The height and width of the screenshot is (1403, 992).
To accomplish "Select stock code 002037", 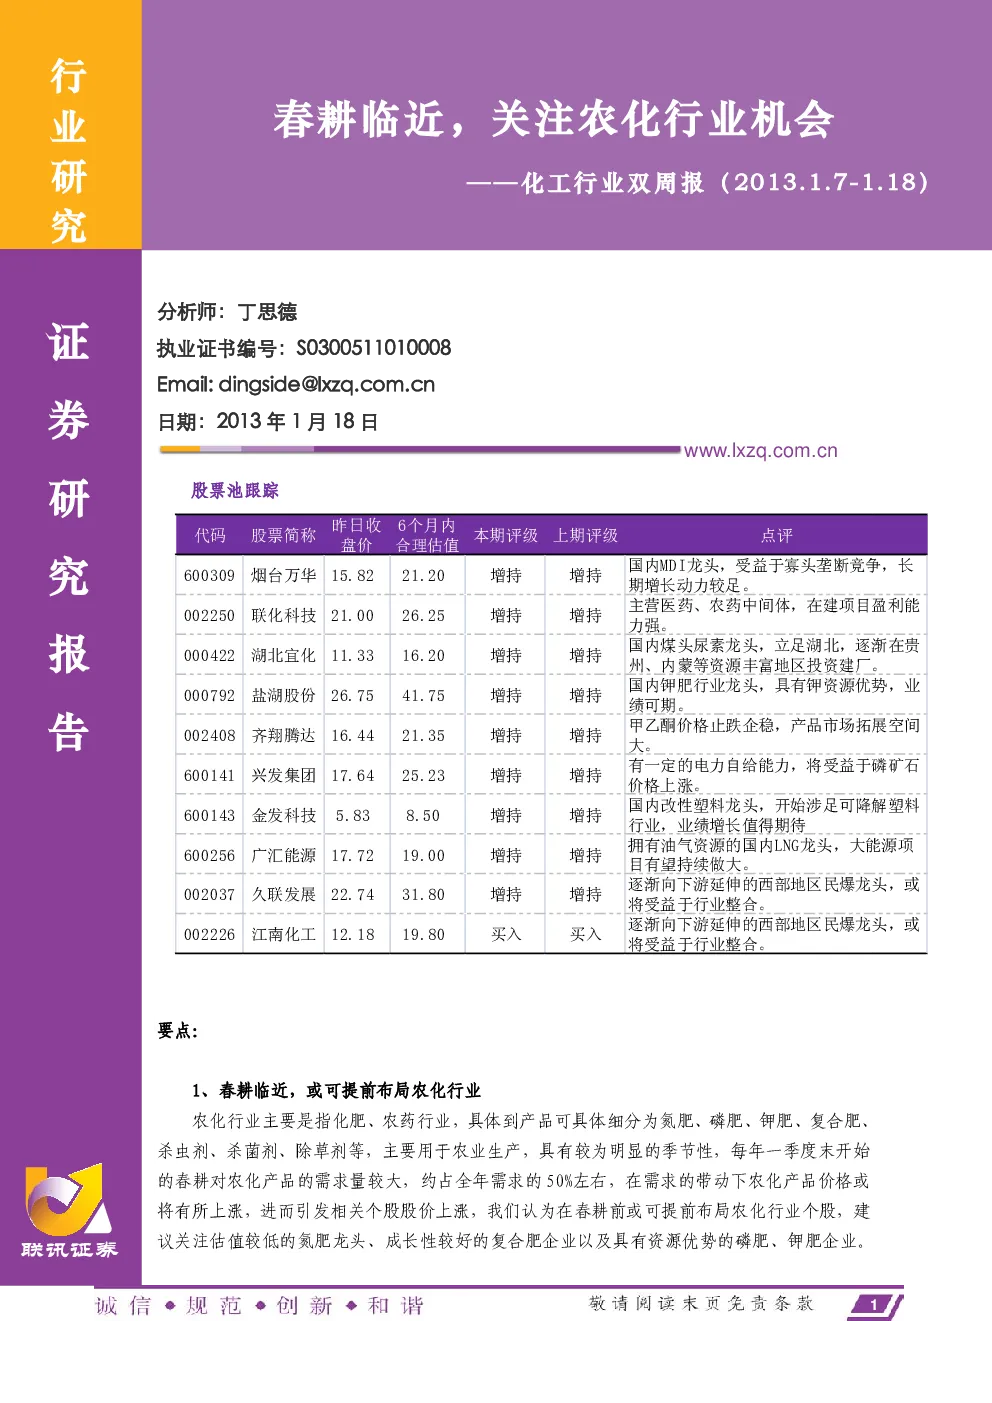I will [209, 895].
